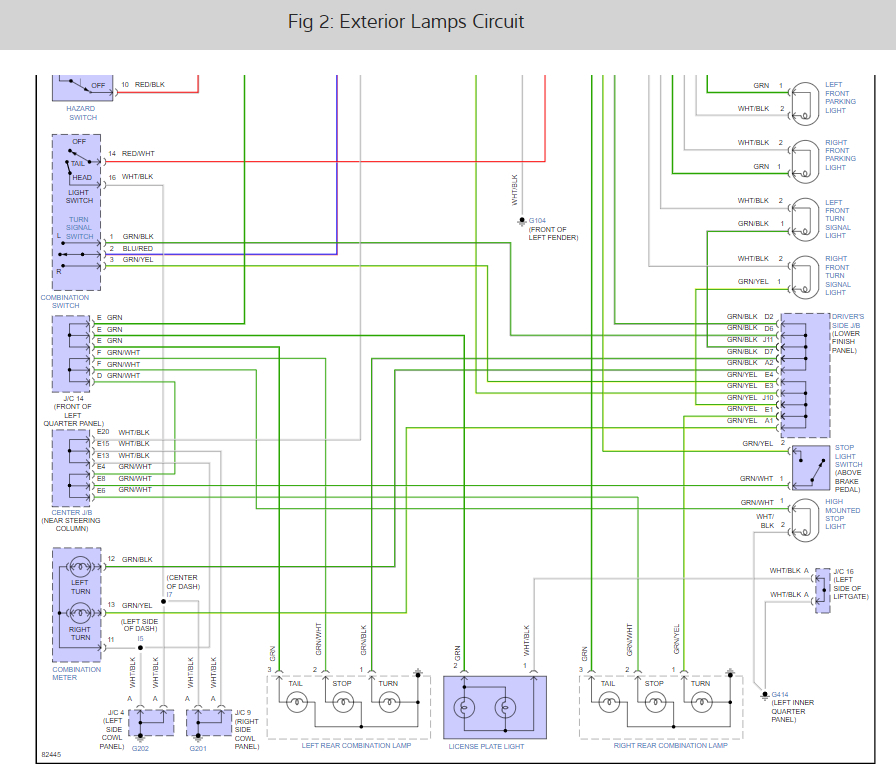This screenshot has height=776, width=896.
Task: Click the STOP bulb in left rear combination lamp
Action: click(x=343, y=702)
